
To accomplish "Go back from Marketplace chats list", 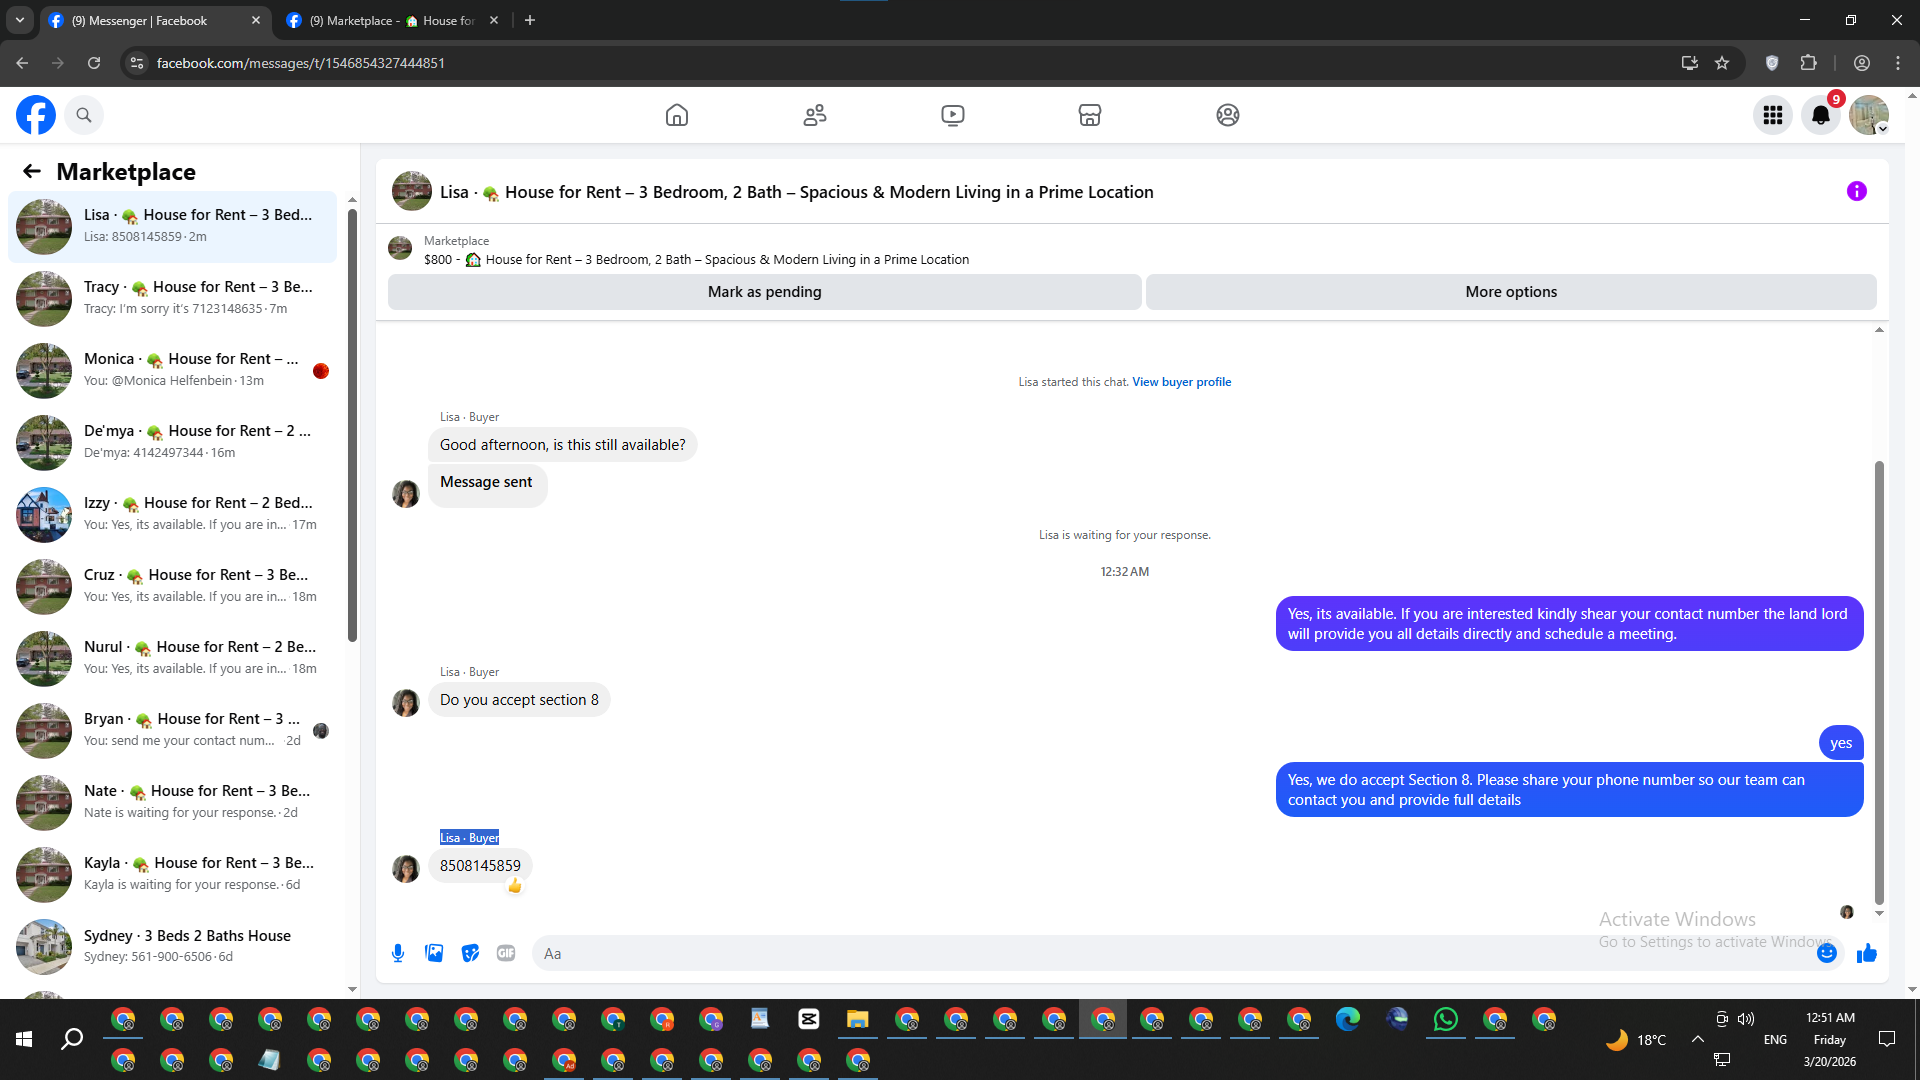I will (x=32, y=171).
